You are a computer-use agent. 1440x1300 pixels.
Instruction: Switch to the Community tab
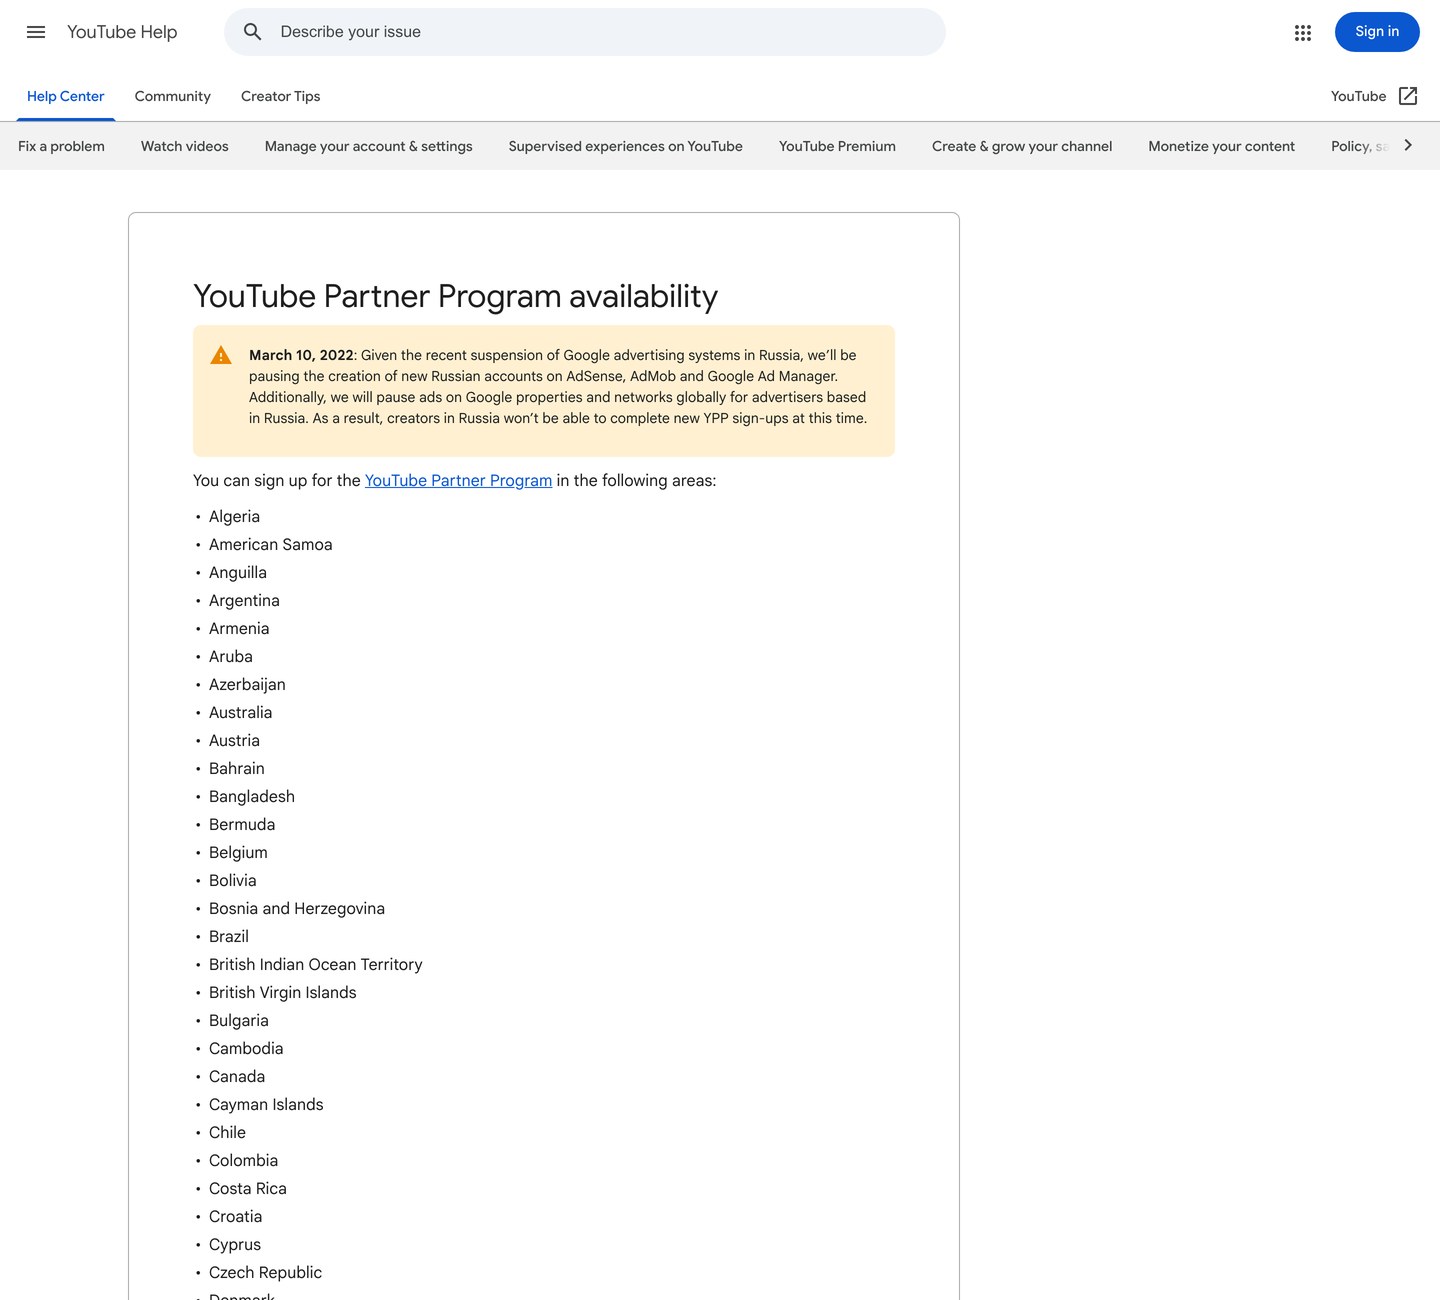(x=173, y=96)
